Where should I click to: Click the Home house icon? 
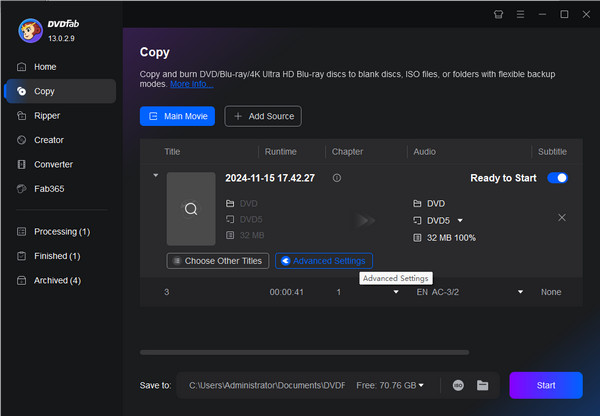pyautogui.click(x=22, y=67)
